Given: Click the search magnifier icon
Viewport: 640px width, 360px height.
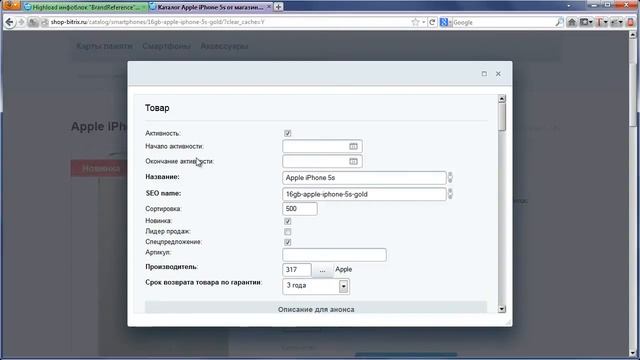Looking at the screenshot, I should point(559,22).
